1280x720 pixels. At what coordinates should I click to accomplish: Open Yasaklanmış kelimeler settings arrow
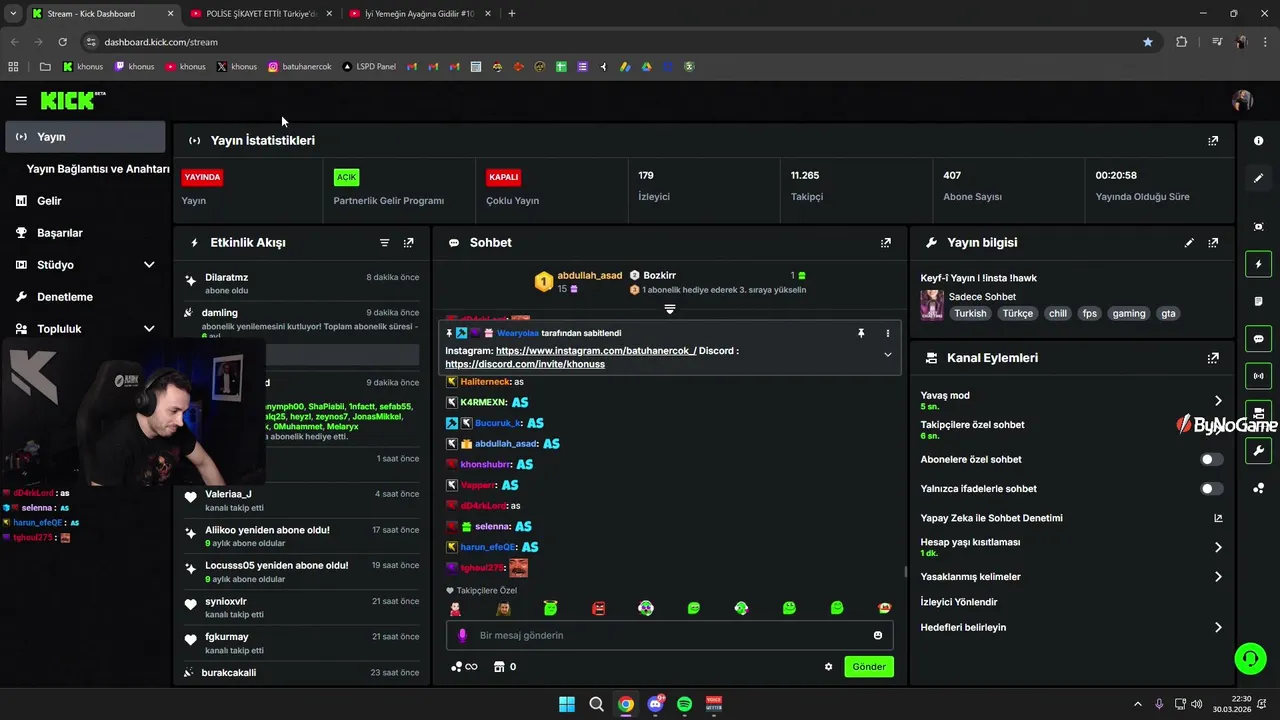[x=1218, y=577]
